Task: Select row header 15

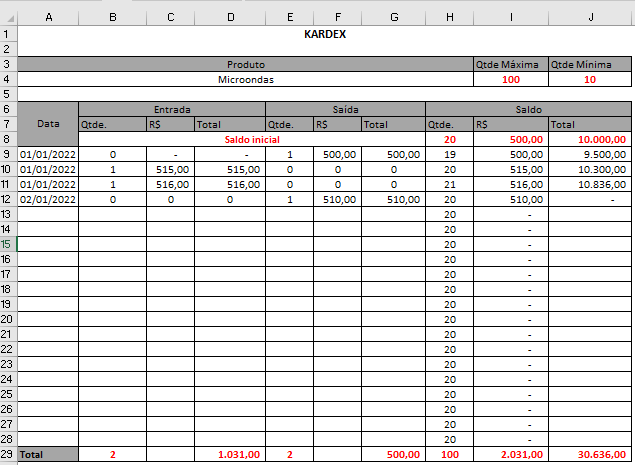Action: click(8, 244)
